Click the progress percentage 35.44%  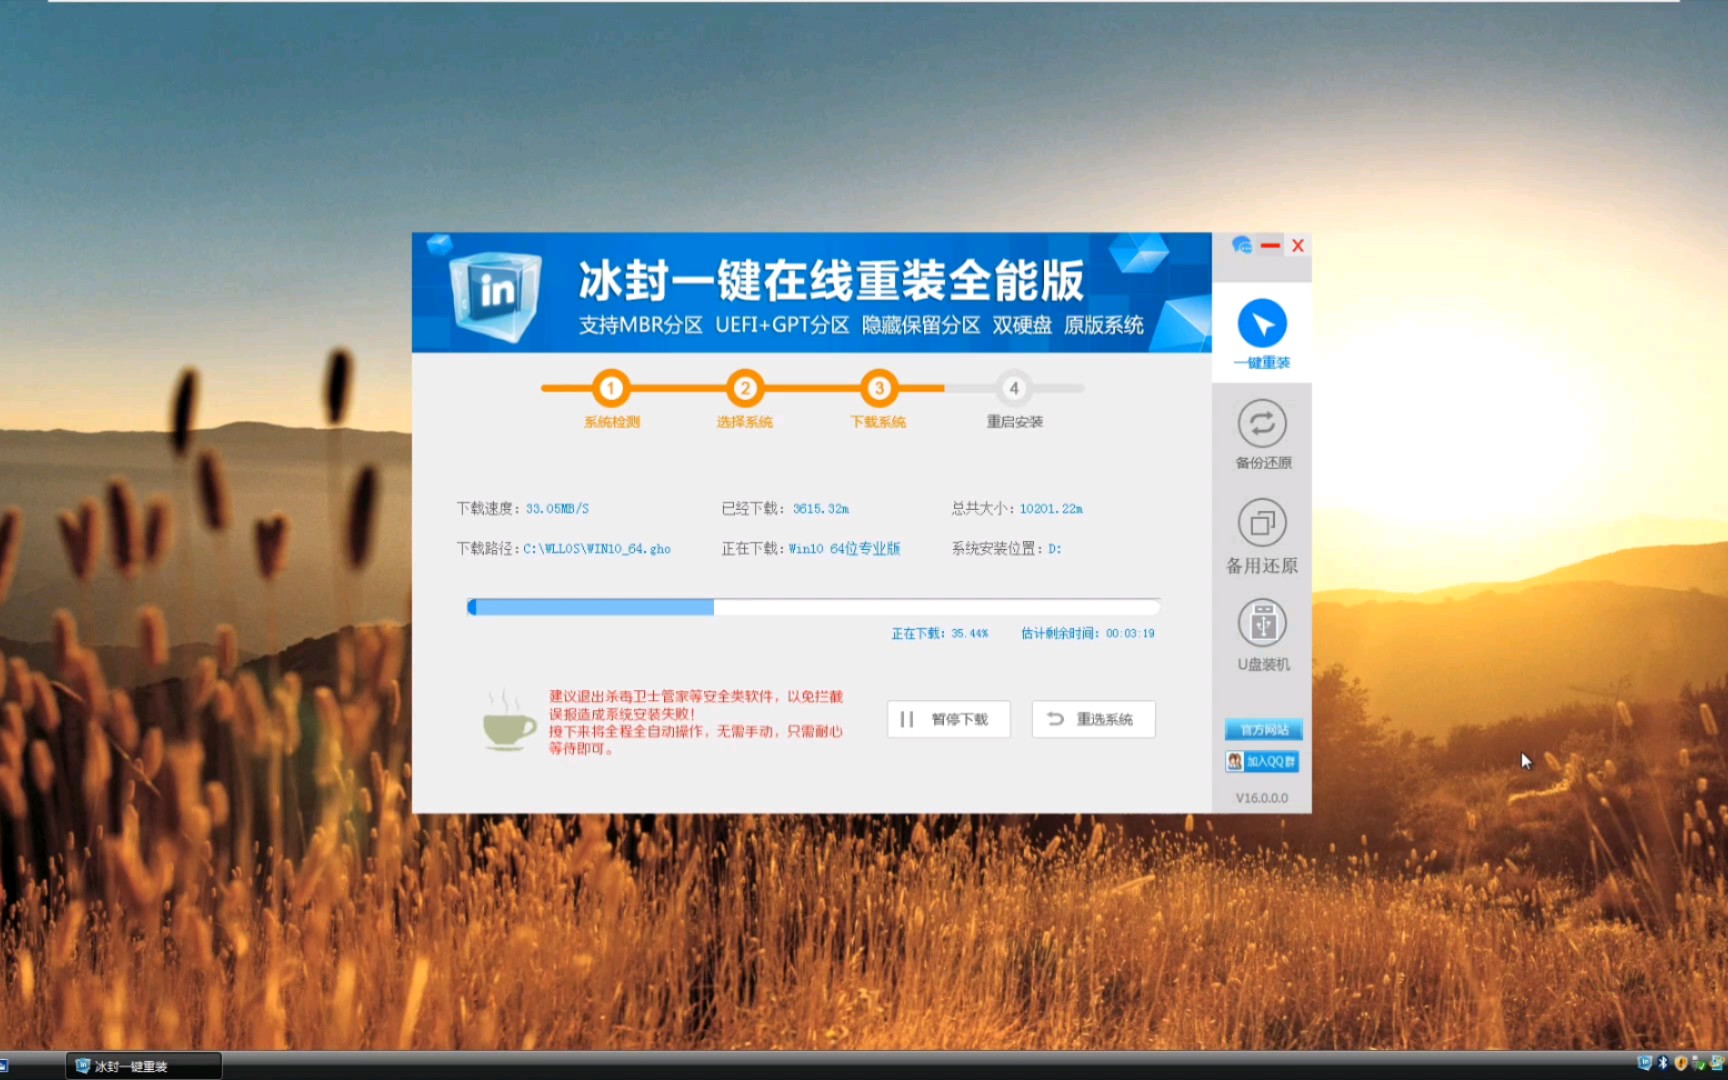click(969, 634)
